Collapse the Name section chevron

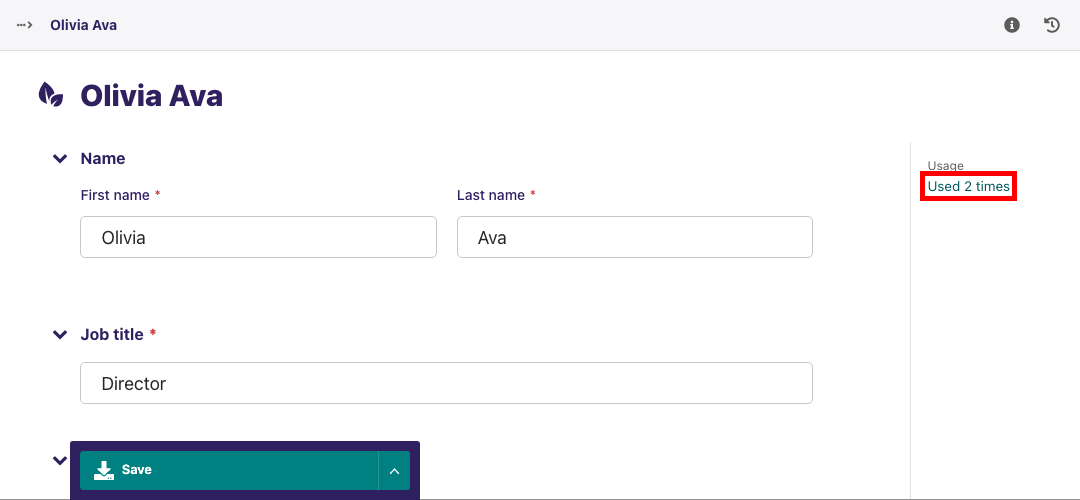pos(60,159)
